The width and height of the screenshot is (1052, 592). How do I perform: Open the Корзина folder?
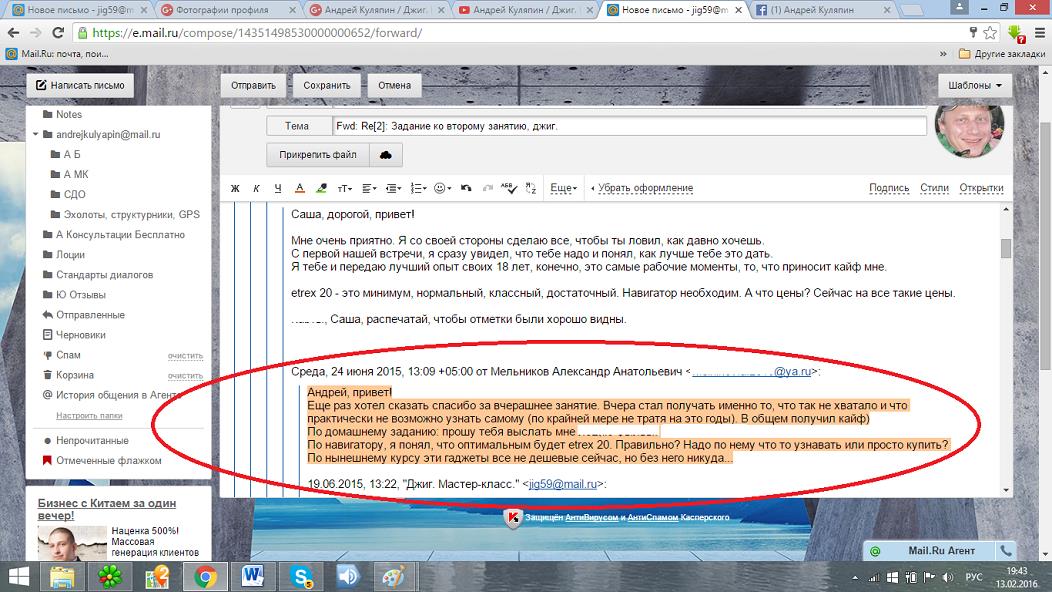68,375
